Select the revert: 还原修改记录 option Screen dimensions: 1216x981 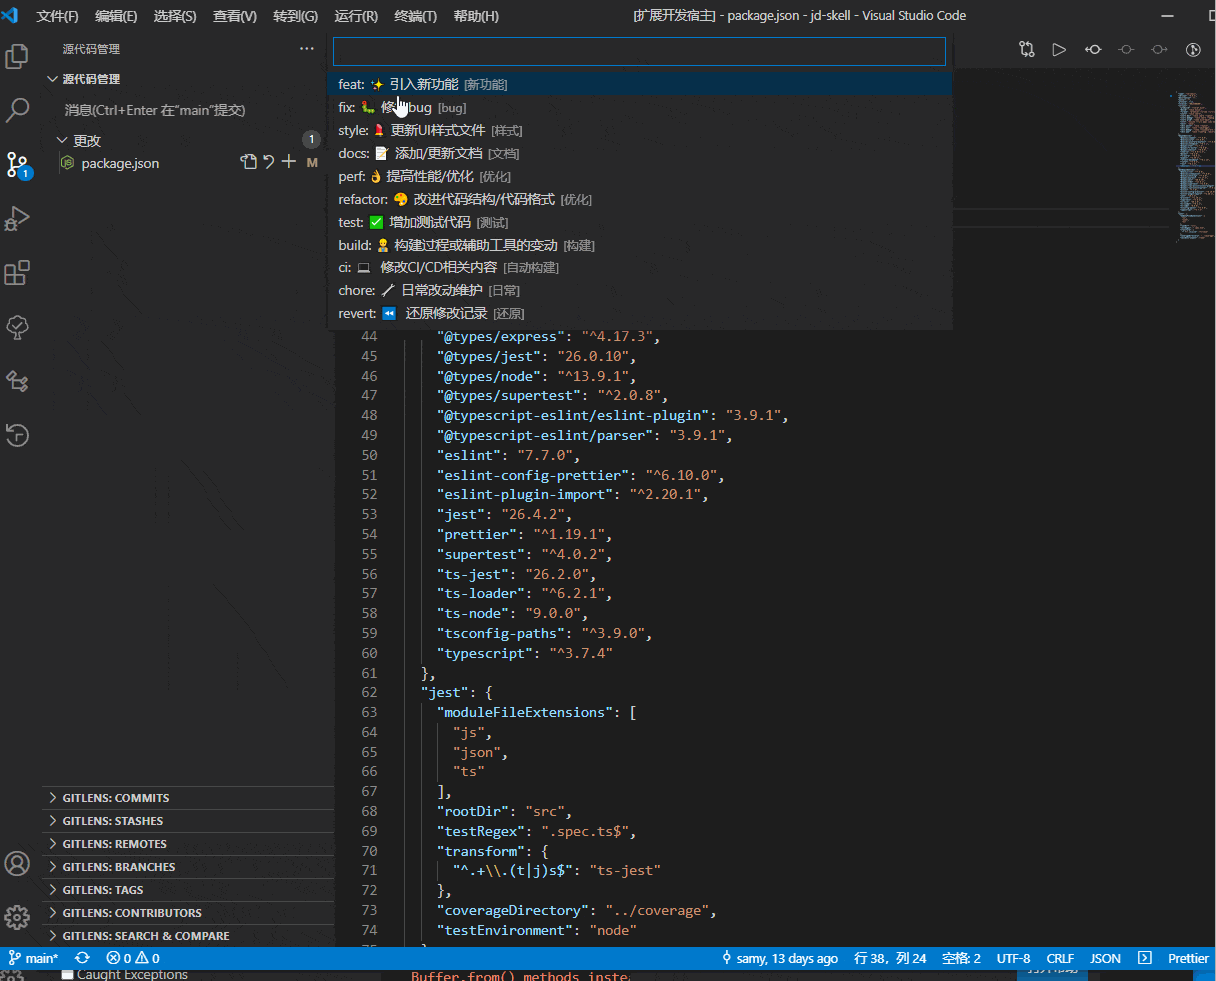click(x=640, y=313)
